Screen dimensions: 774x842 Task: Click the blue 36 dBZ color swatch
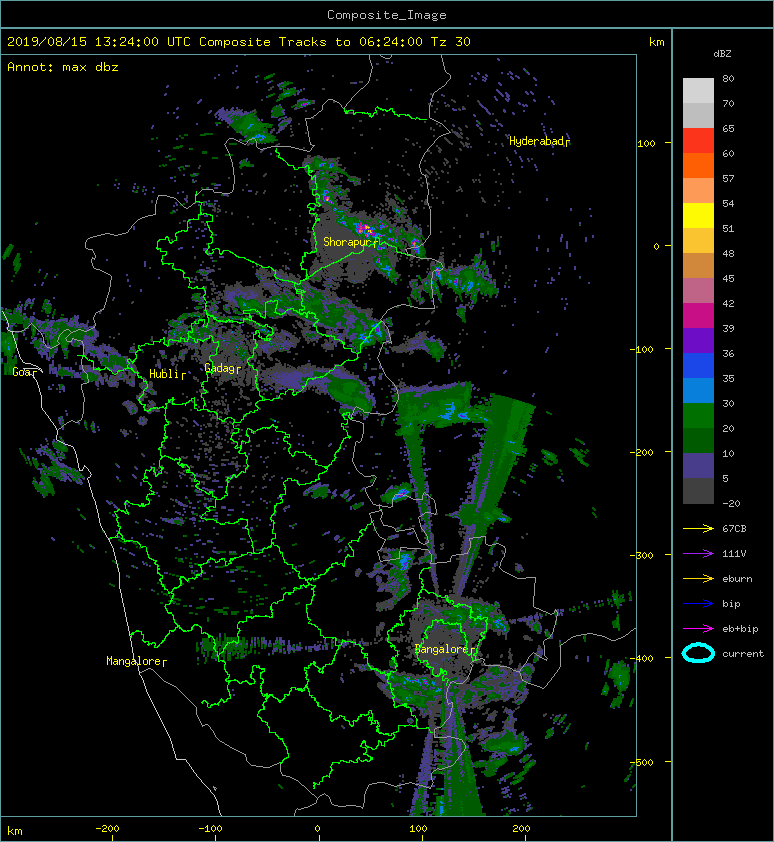698,365
